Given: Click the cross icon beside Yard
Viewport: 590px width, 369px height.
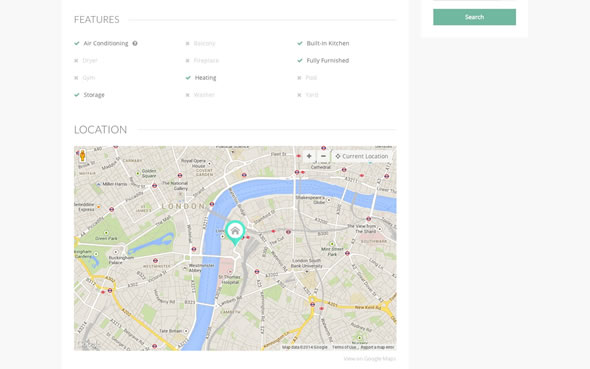Looking at the screenshot, I should click(x=299, y=95).
